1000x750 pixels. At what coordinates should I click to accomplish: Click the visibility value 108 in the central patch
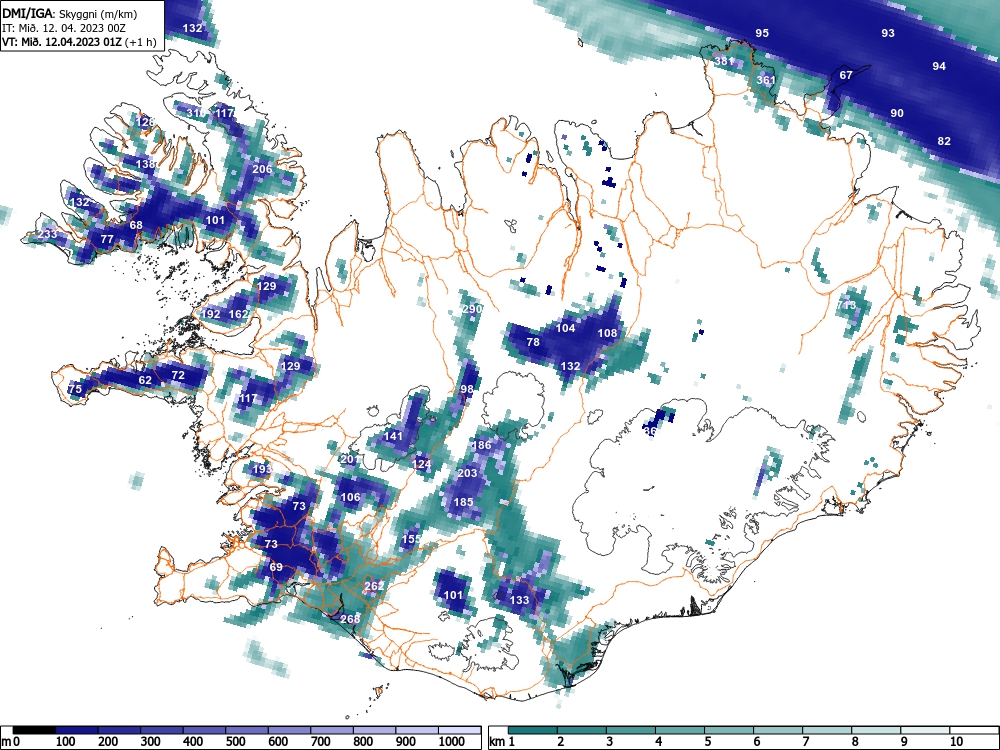point(607,333)
